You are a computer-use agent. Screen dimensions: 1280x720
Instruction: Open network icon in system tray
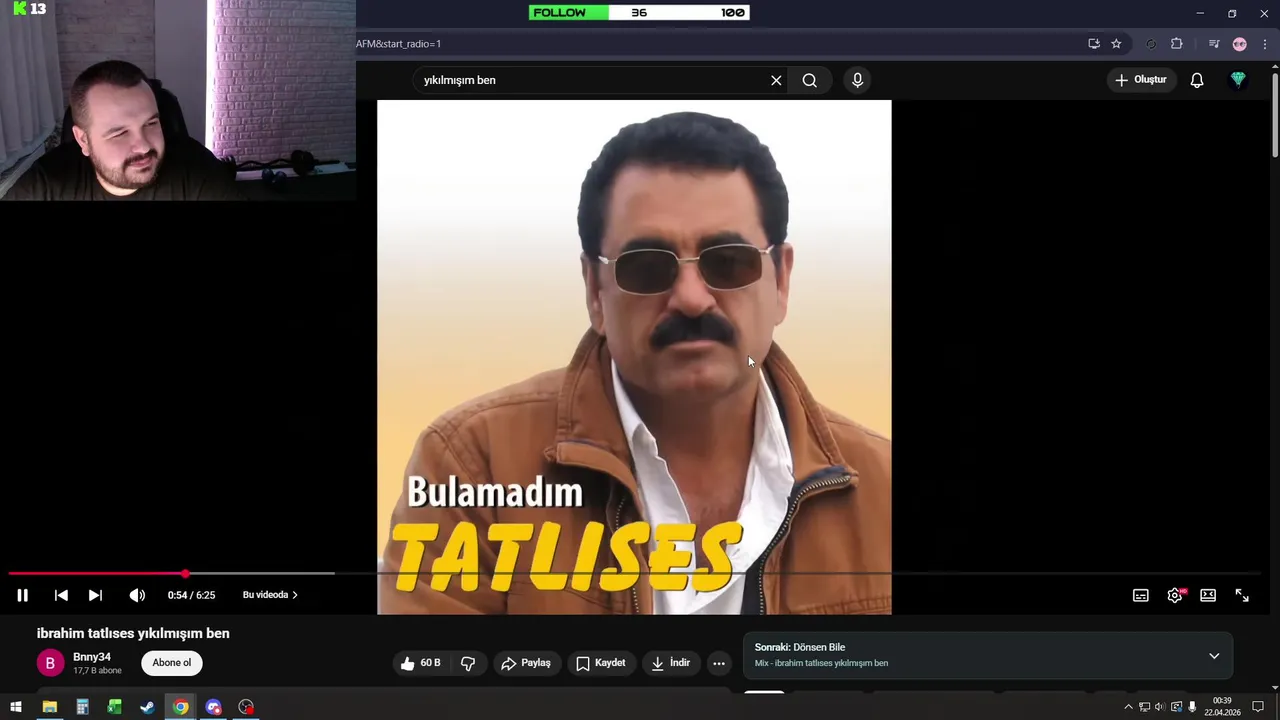pos(1144,707)
